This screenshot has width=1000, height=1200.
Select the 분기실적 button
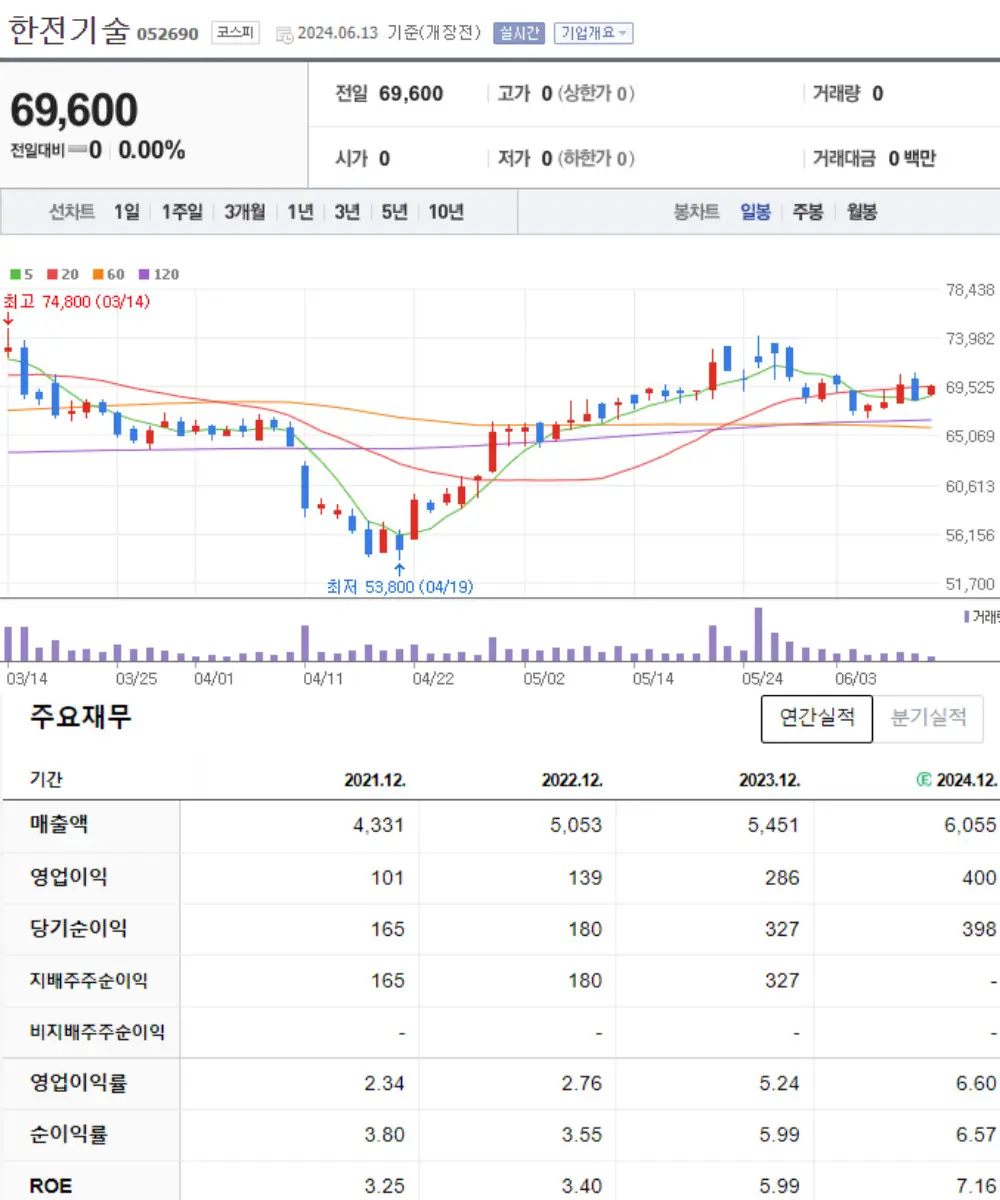[x=928, y=718]
